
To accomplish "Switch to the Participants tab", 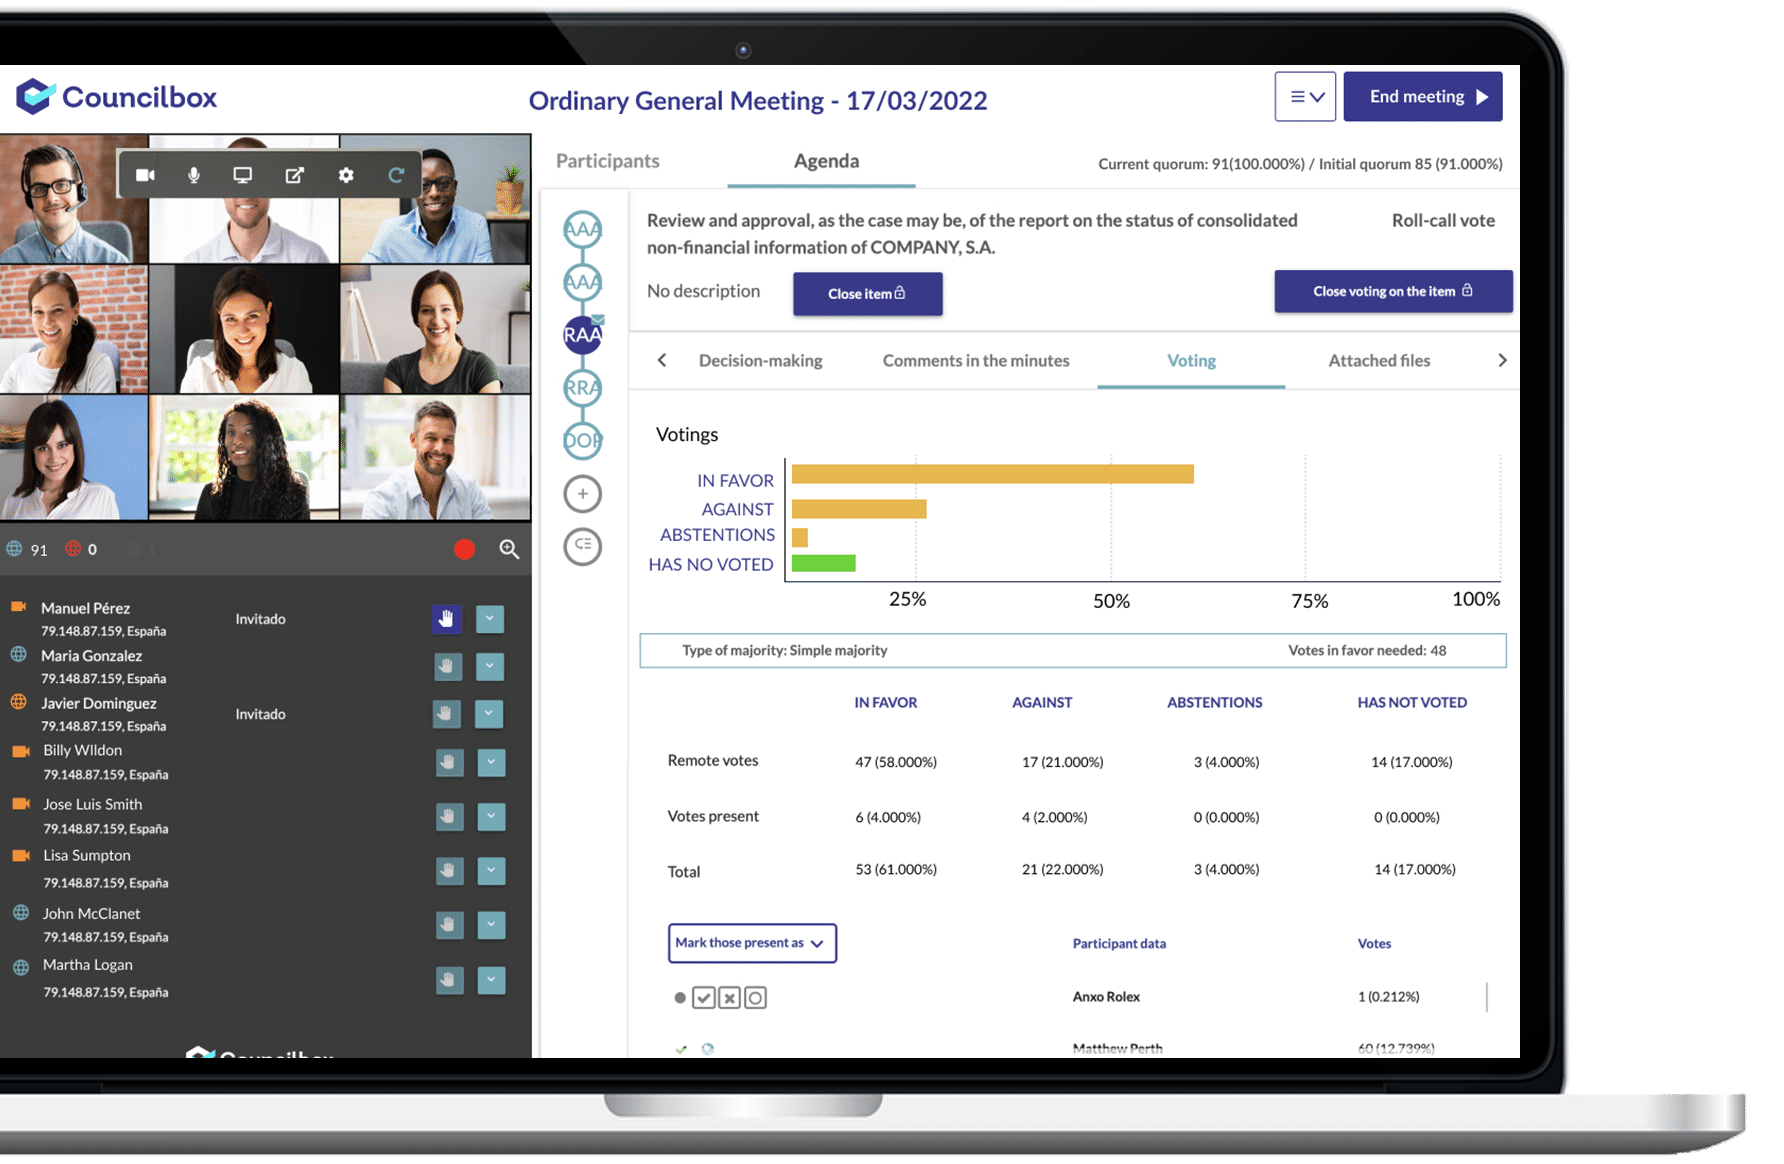I will [x=607, y=161].
